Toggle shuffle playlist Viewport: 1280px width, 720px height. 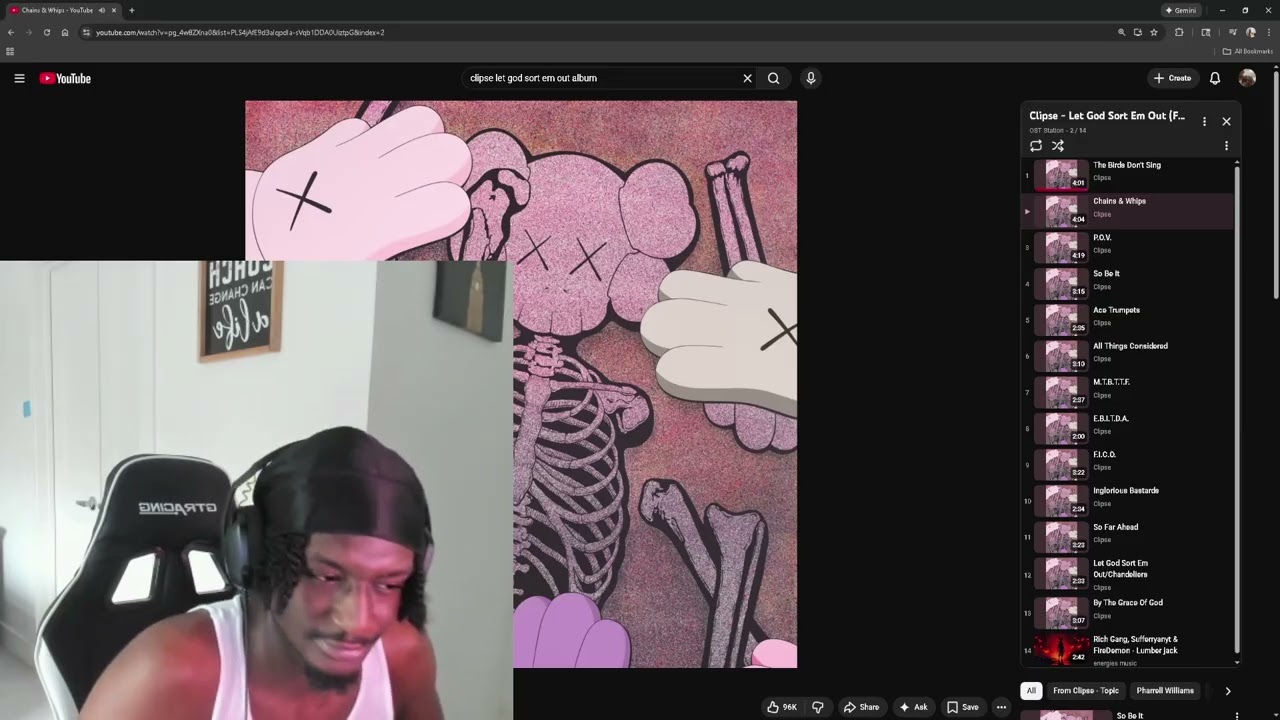point(1058,146)
